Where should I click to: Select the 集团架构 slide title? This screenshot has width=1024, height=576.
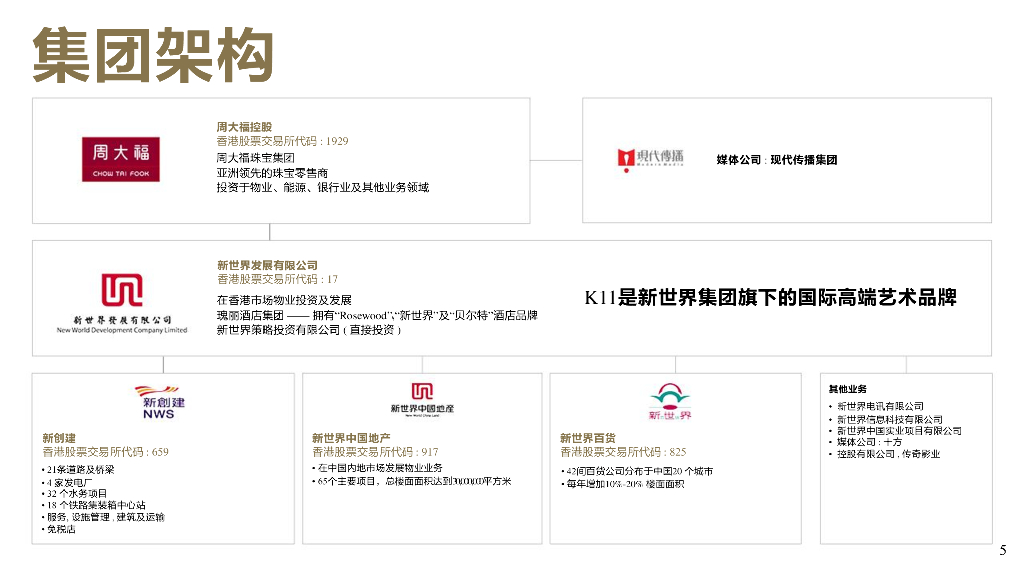pyautogui.click(x=153, y=56)
